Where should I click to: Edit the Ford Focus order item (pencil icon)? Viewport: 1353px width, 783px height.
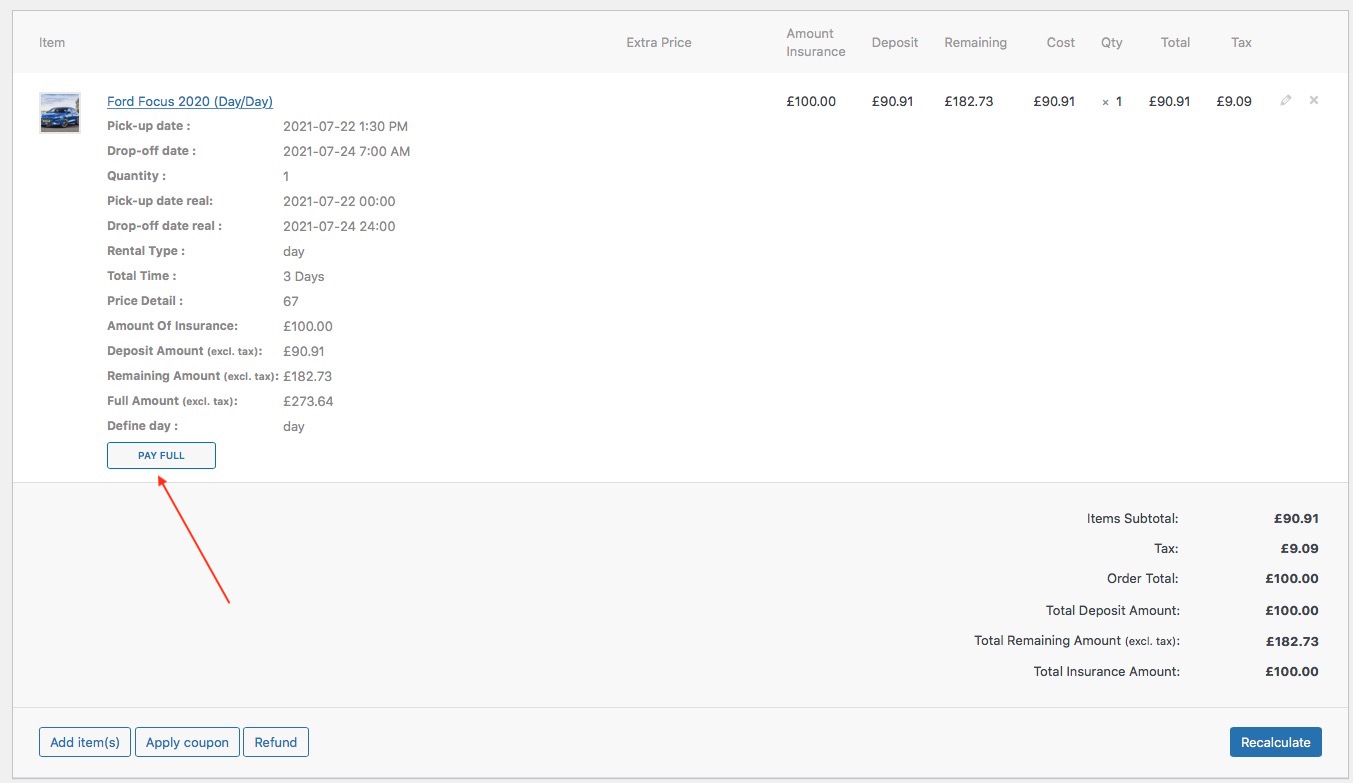(x=1286, y=100)
